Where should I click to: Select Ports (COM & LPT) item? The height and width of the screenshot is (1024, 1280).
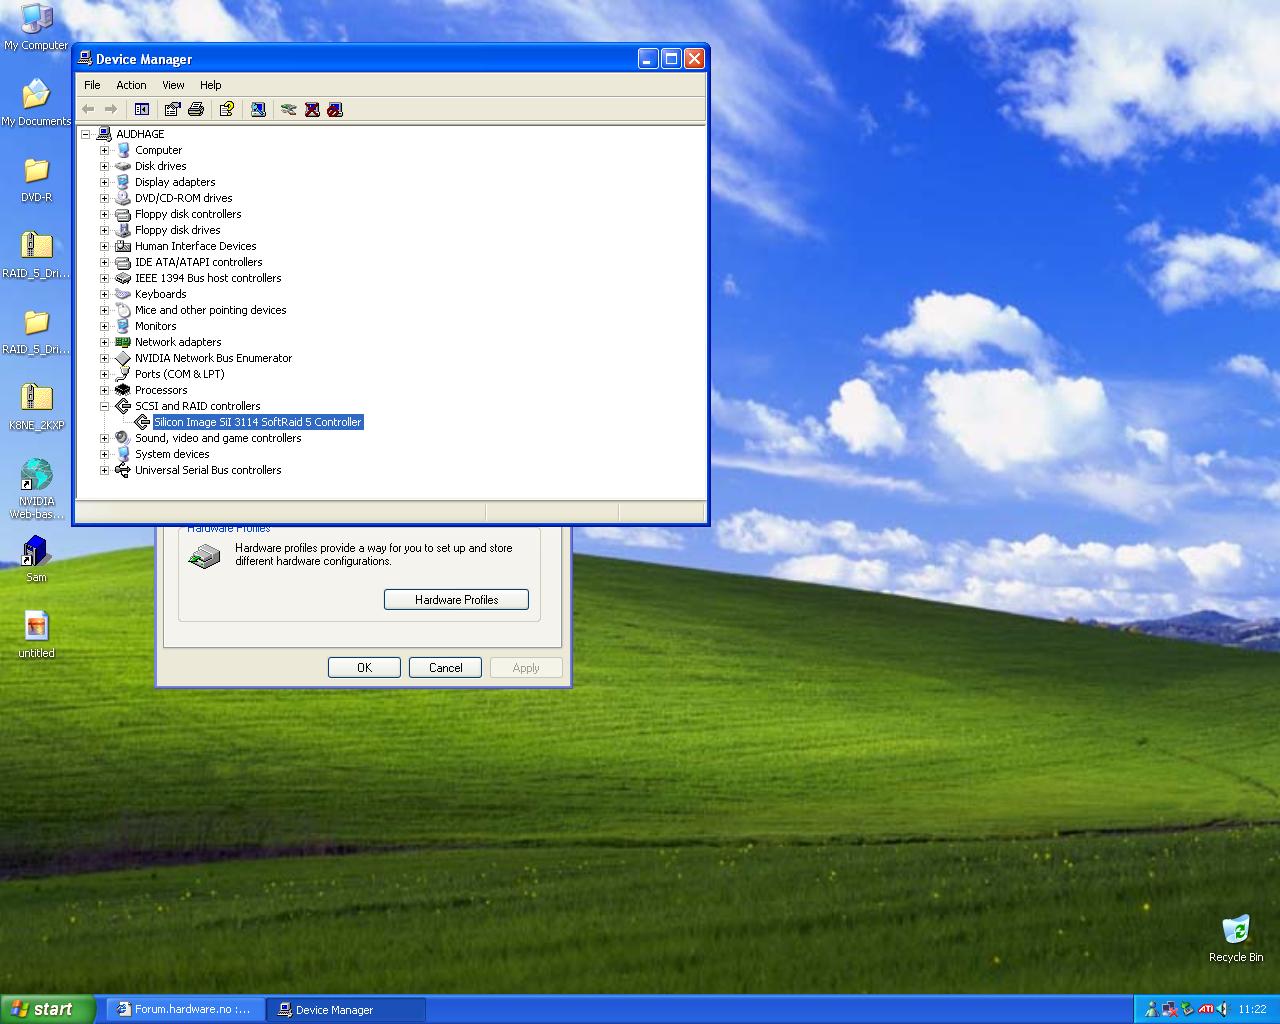179,374
